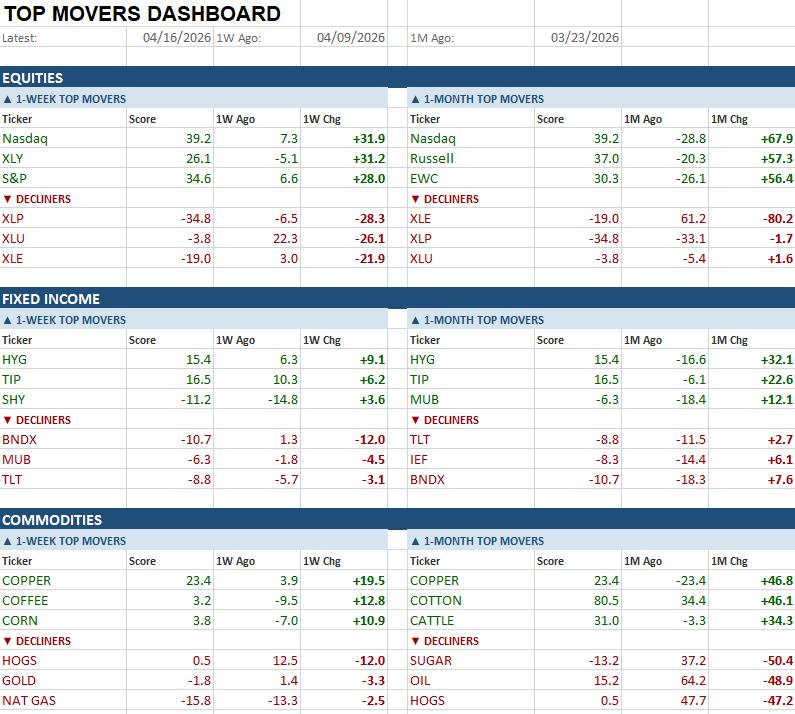The height and width of the screenshot is (714, 795).
Task: Select the S&P ticker cell
Action: (63, 178)
